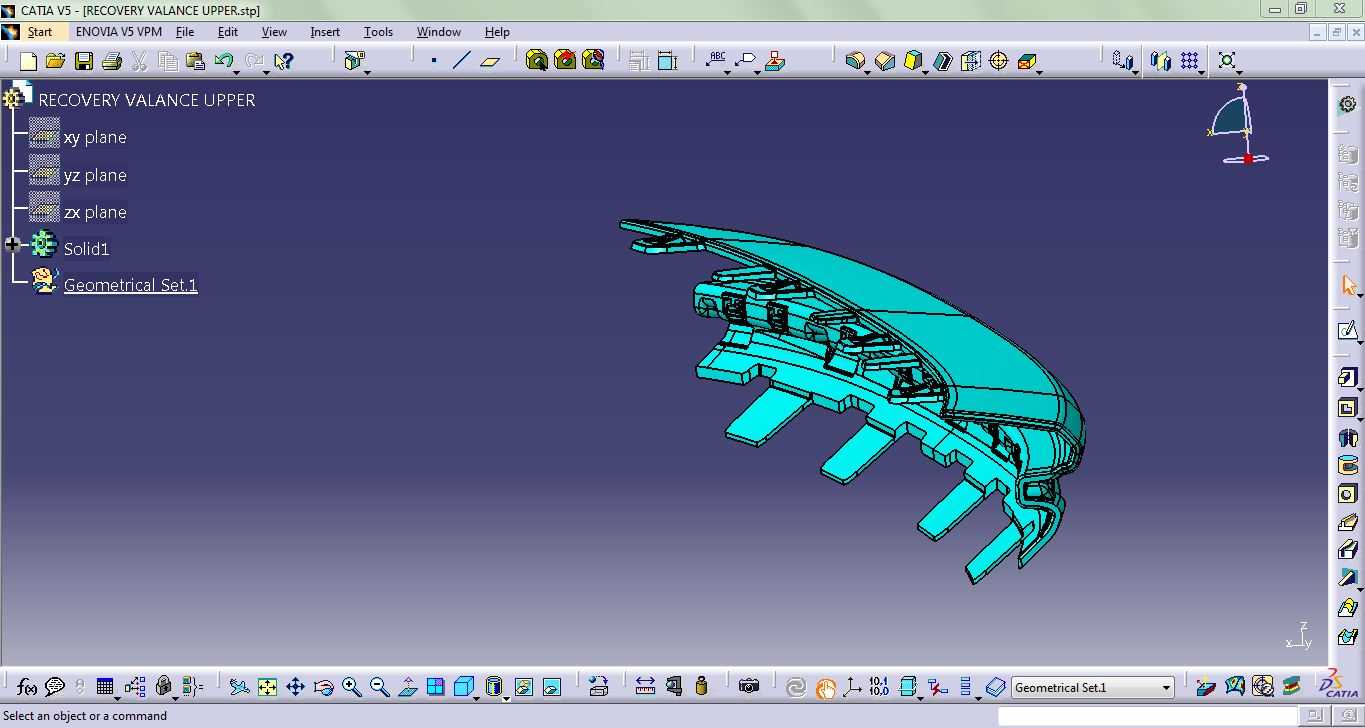Open the Undo history dropdown arrow
The image size is (1365, 728).
point(237,72)
